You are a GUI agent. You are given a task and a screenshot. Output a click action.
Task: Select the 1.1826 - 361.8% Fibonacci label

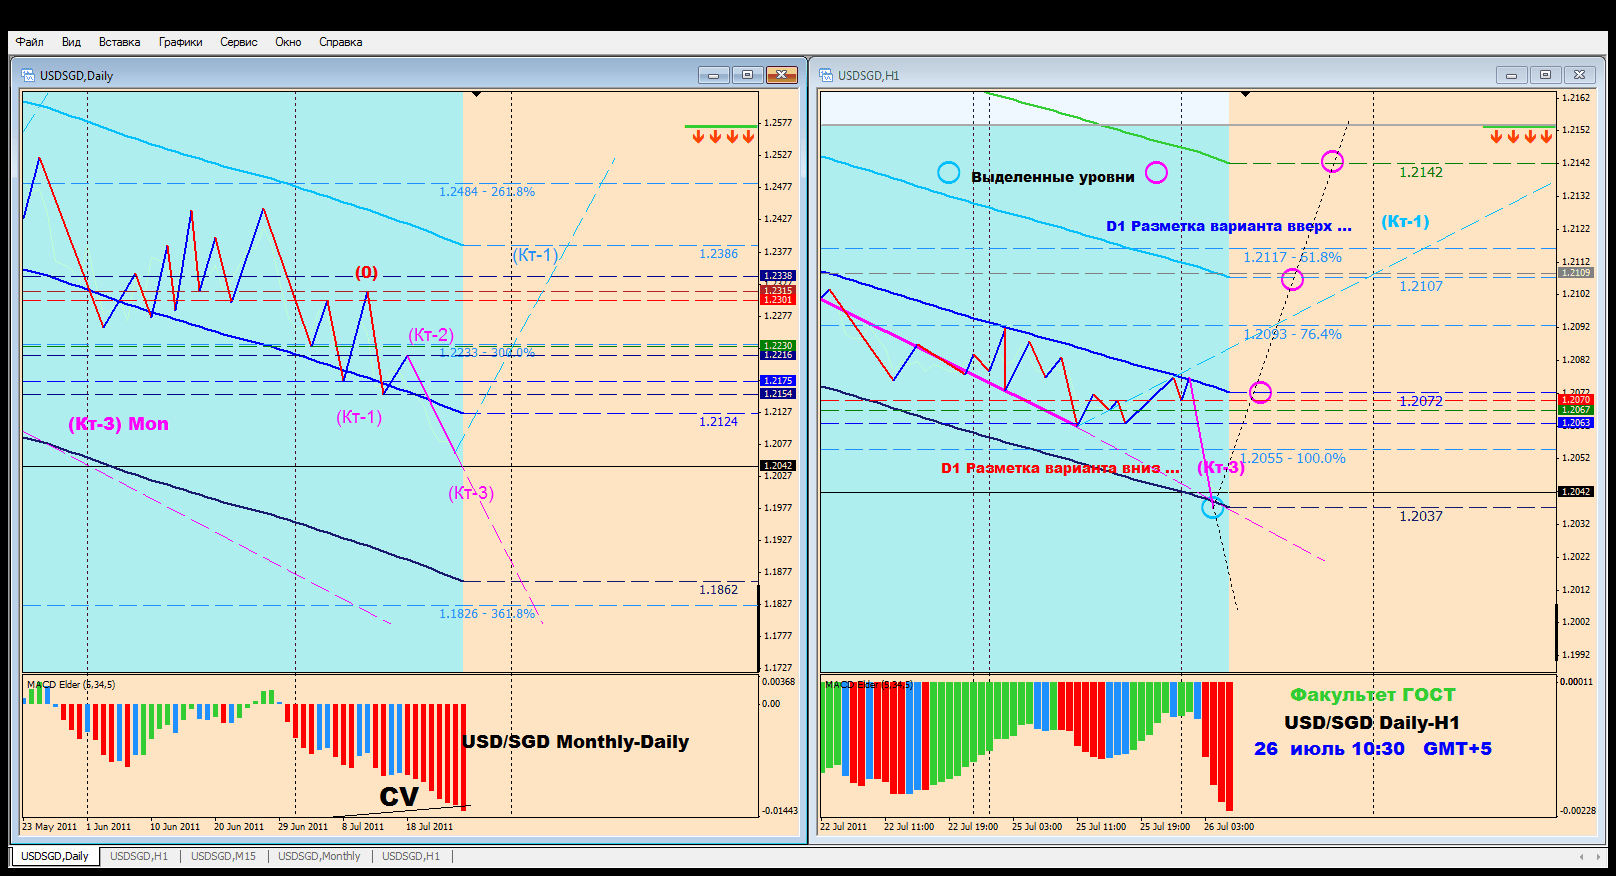tap(487, 614)
